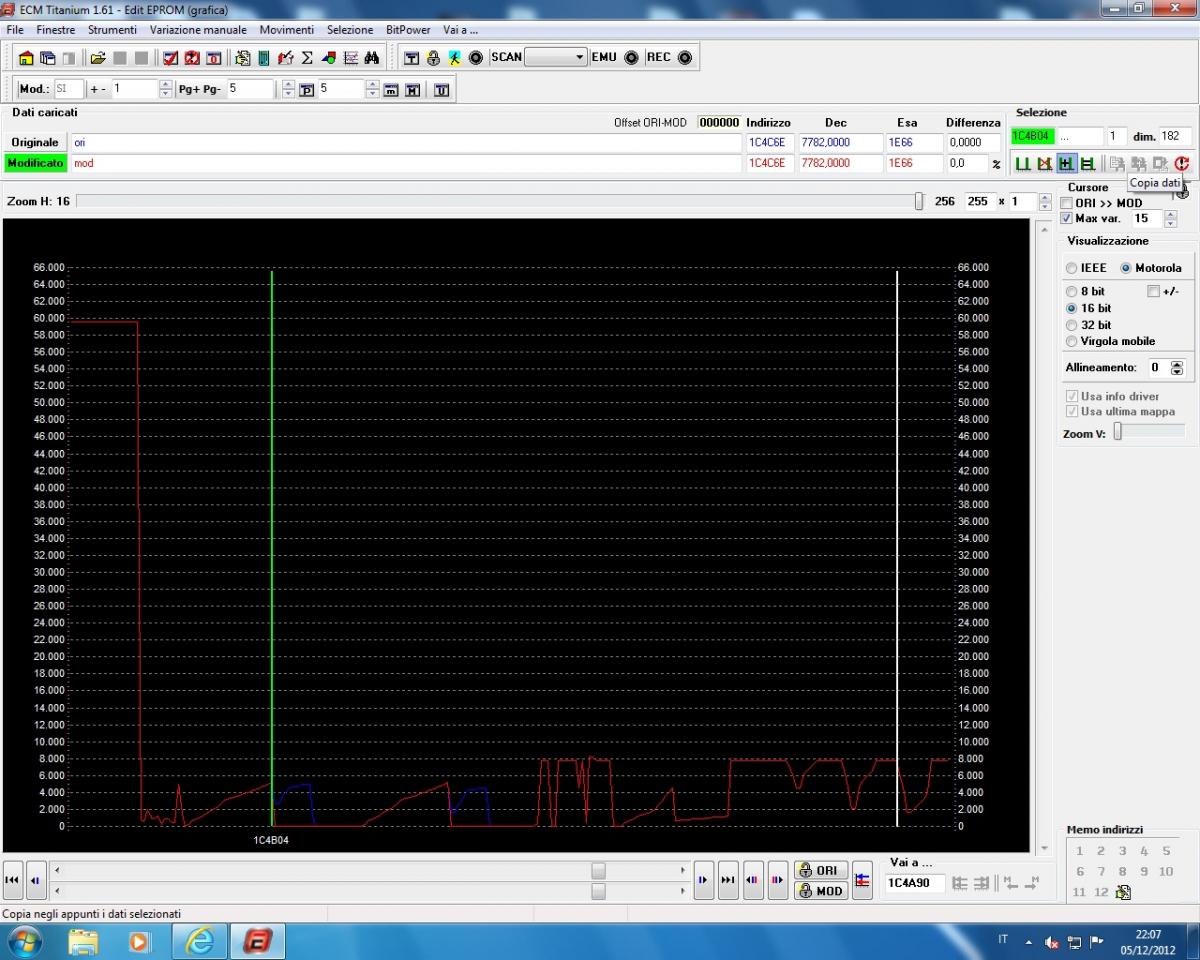Click the ORI lock button

coord(820,870)
